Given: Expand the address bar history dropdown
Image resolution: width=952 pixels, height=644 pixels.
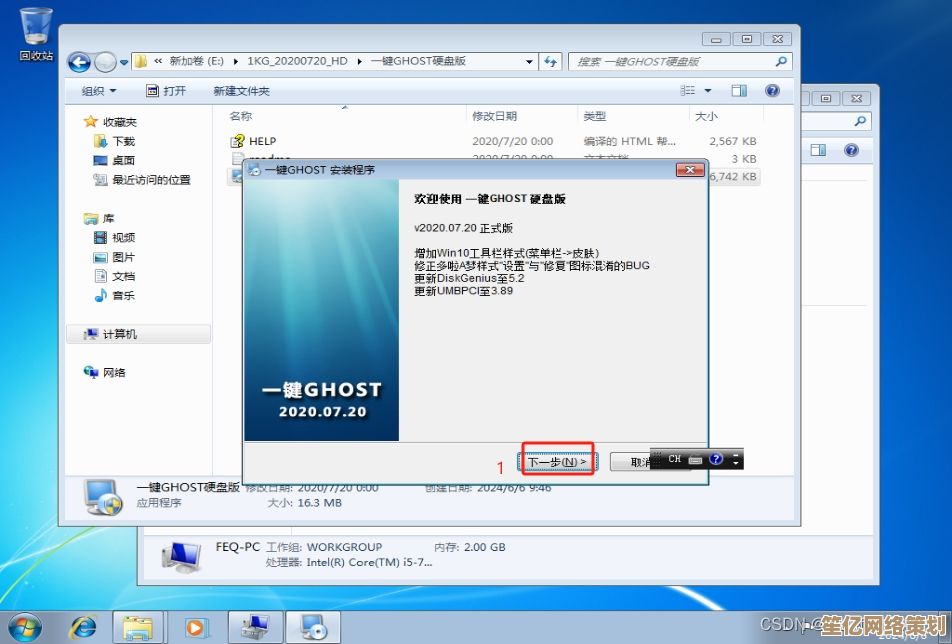Looking at the screenshot, I should tap(529, 62).
